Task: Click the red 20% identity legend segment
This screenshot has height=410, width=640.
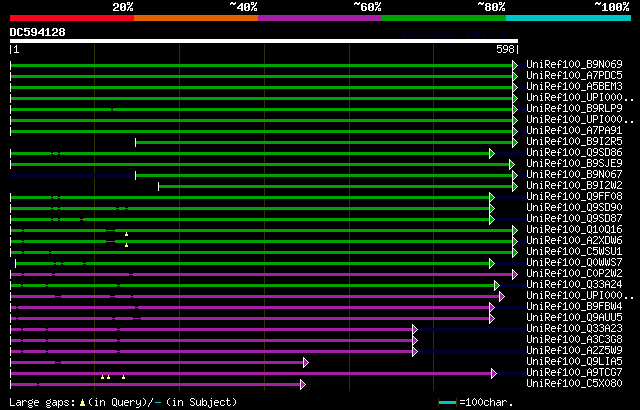Action: point(72,18)
